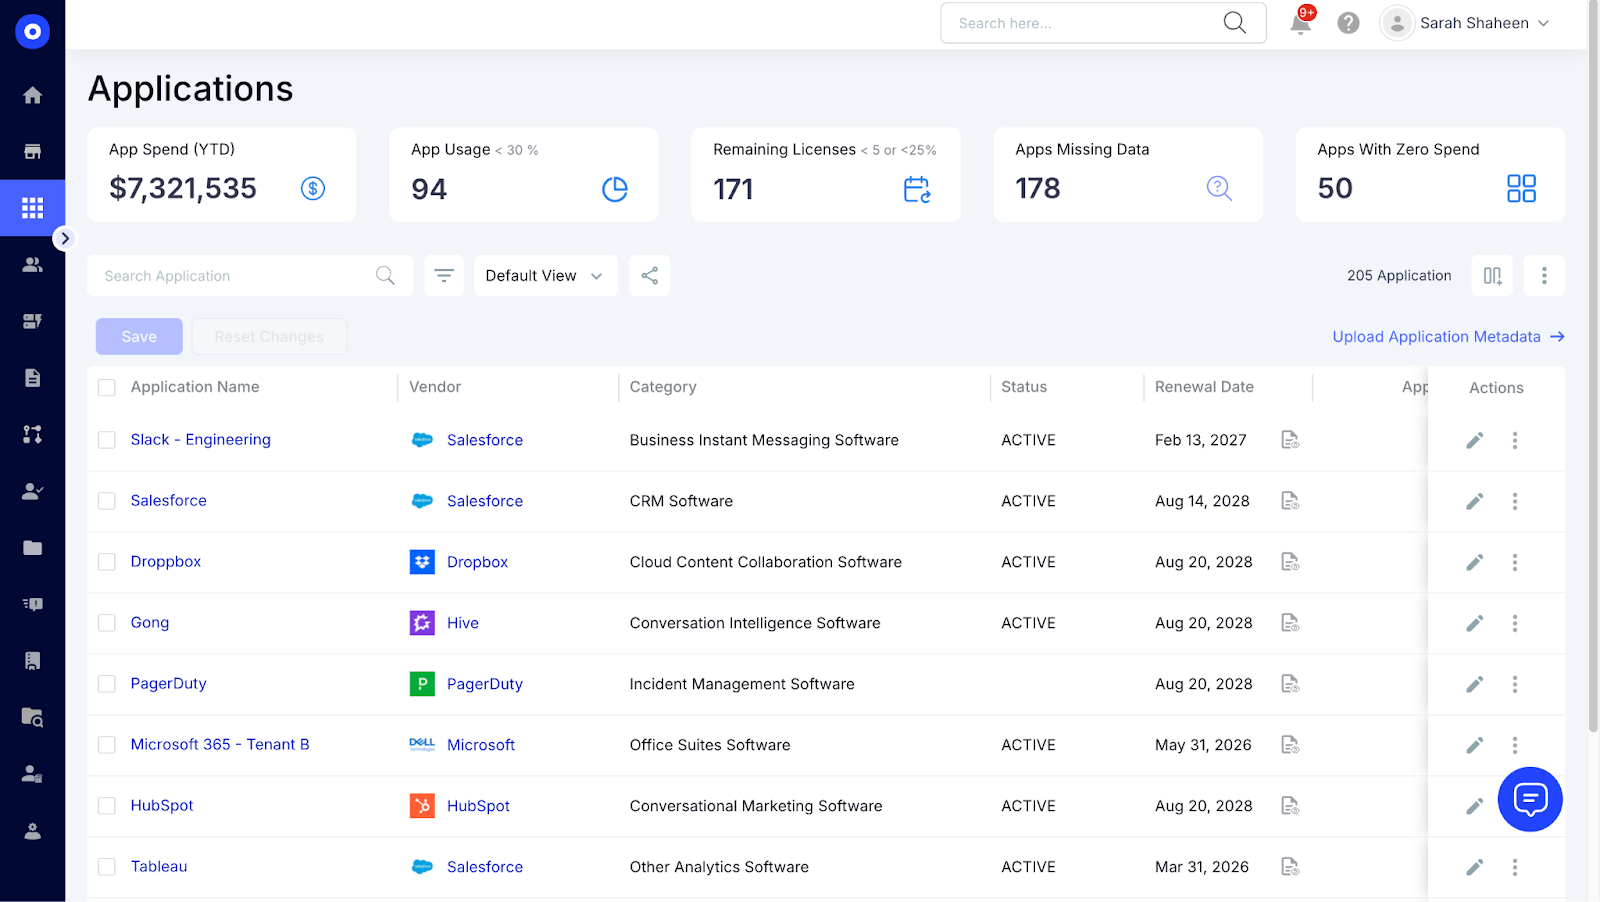This screenshot has height=902, width=1600.
Task: Open the three-dot menu beside 205 Application
Action: pos(1544,275)
